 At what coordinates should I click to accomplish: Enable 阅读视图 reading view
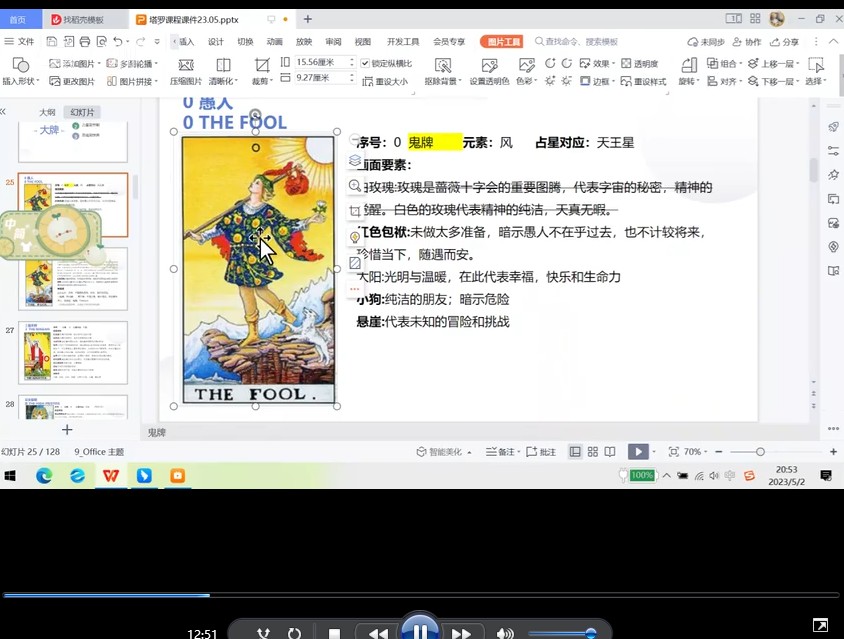pyautogui.click(x=612, y=452)
